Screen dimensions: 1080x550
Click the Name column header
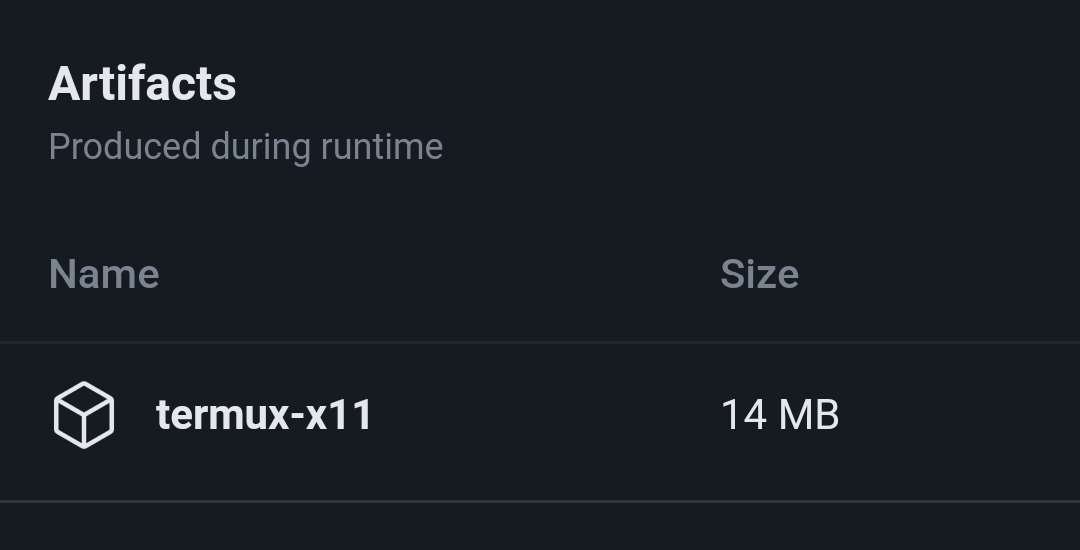[104, 274]
